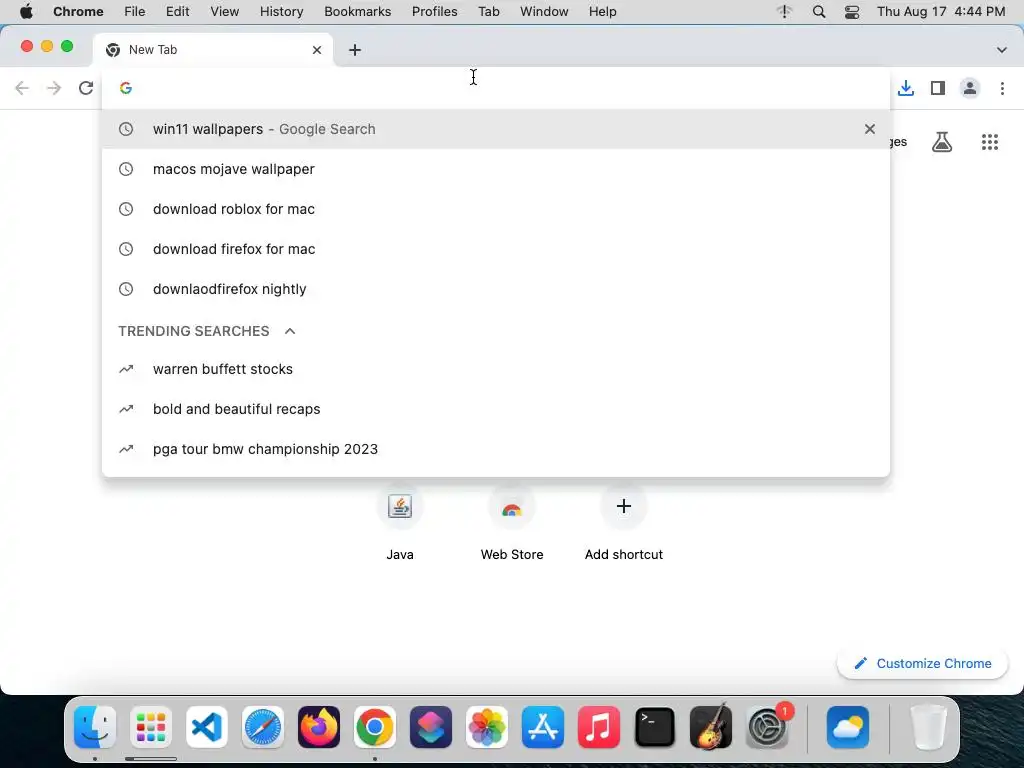Screen dimensions: 1024x768
Task: Open System Settings from the Dock
Action: (767, 727)
